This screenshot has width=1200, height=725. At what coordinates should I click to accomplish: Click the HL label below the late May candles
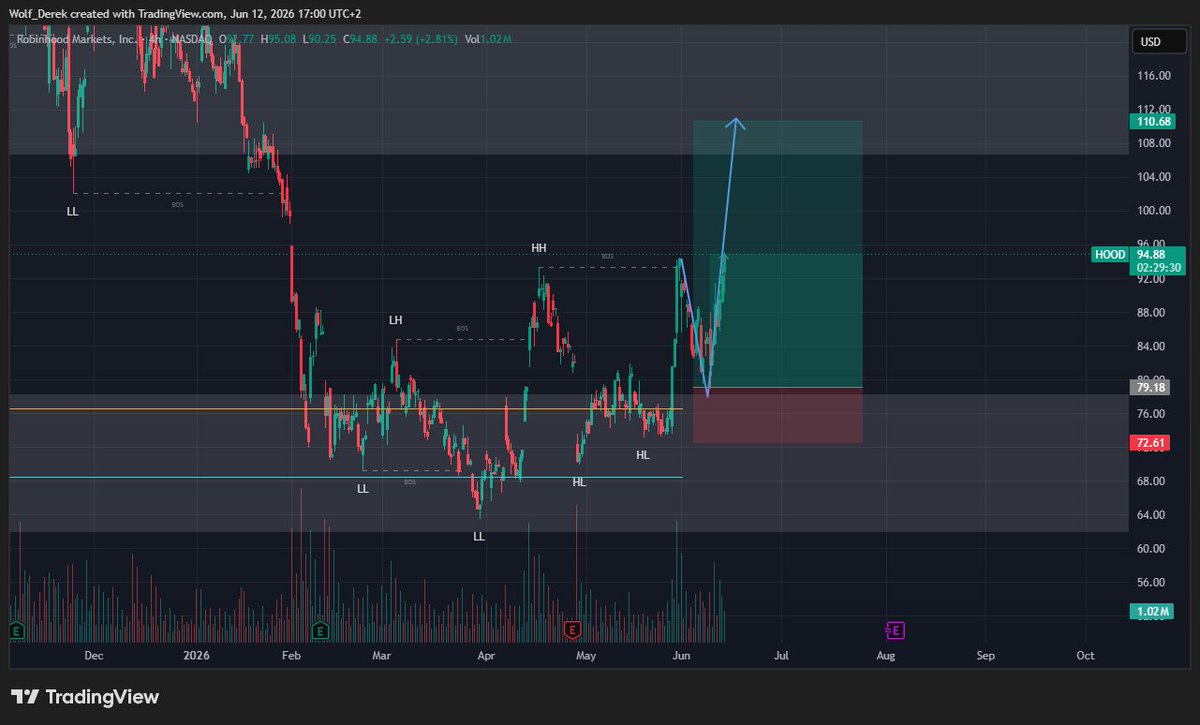click(x=643, y=455)
